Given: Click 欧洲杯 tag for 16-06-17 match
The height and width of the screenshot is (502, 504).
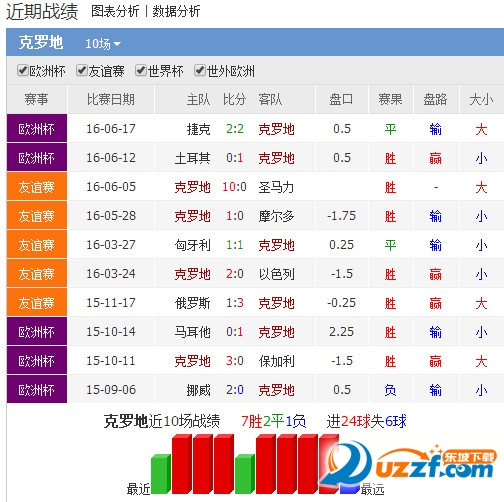Looking at the screenshot, I should [x=37, y=128].
